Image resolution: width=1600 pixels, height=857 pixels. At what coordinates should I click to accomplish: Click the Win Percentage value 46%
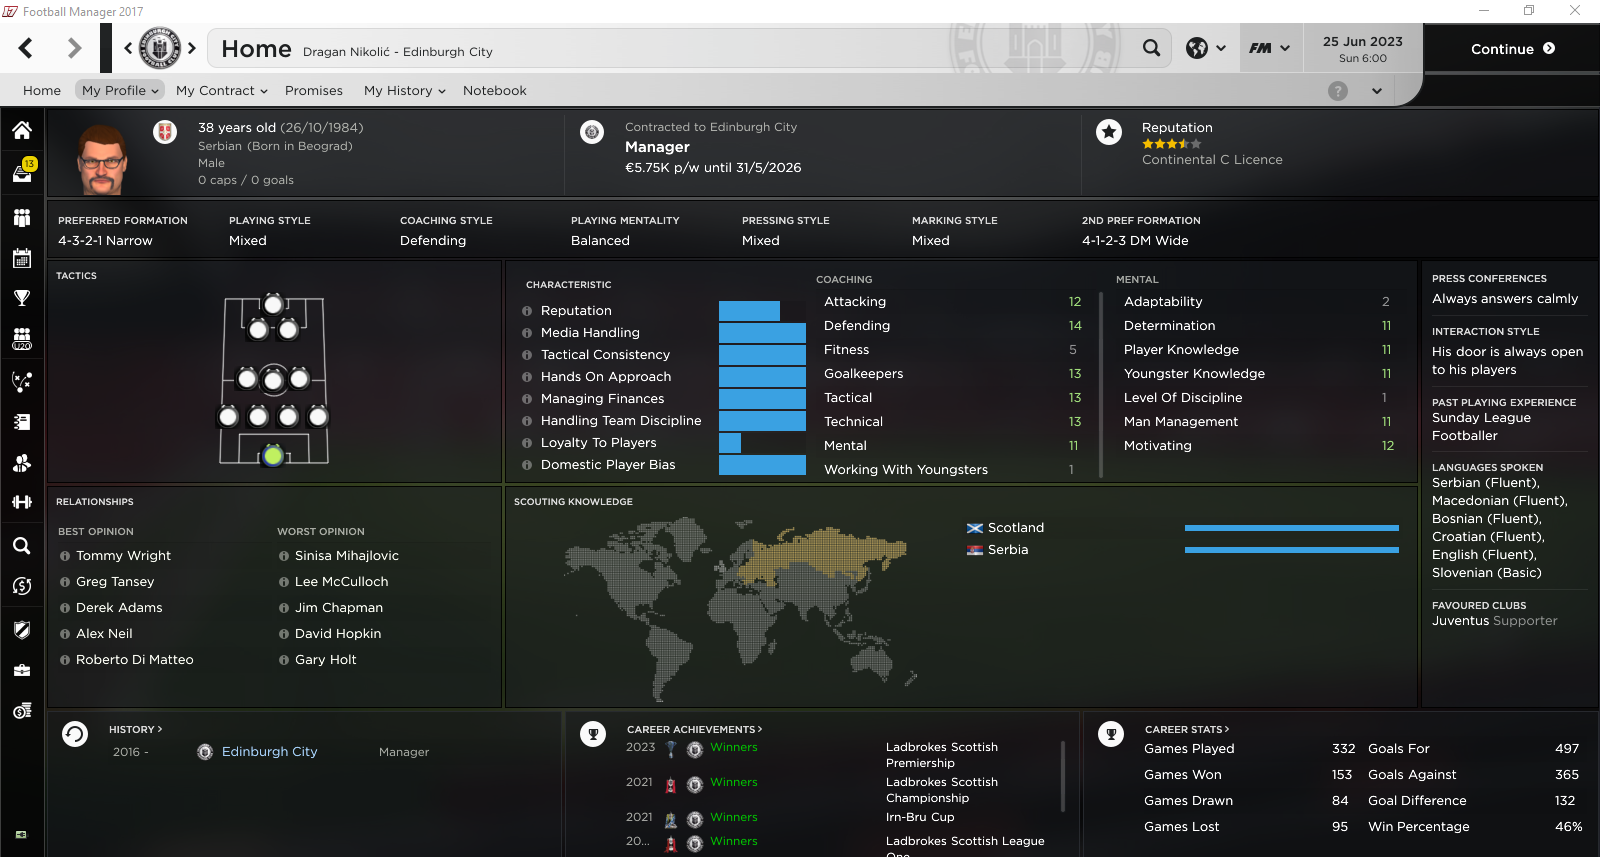(1568, 827)
